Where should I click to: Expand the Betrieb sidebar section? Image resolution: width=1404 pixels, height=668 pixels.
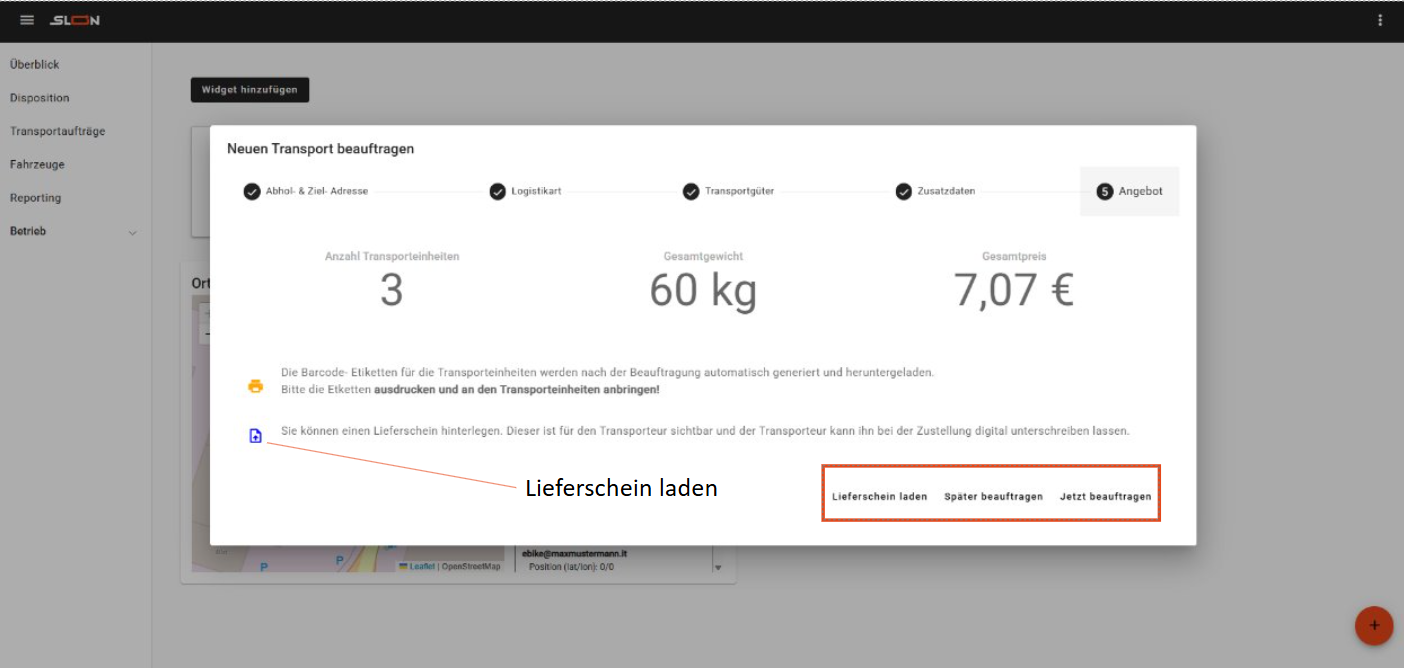132,232
